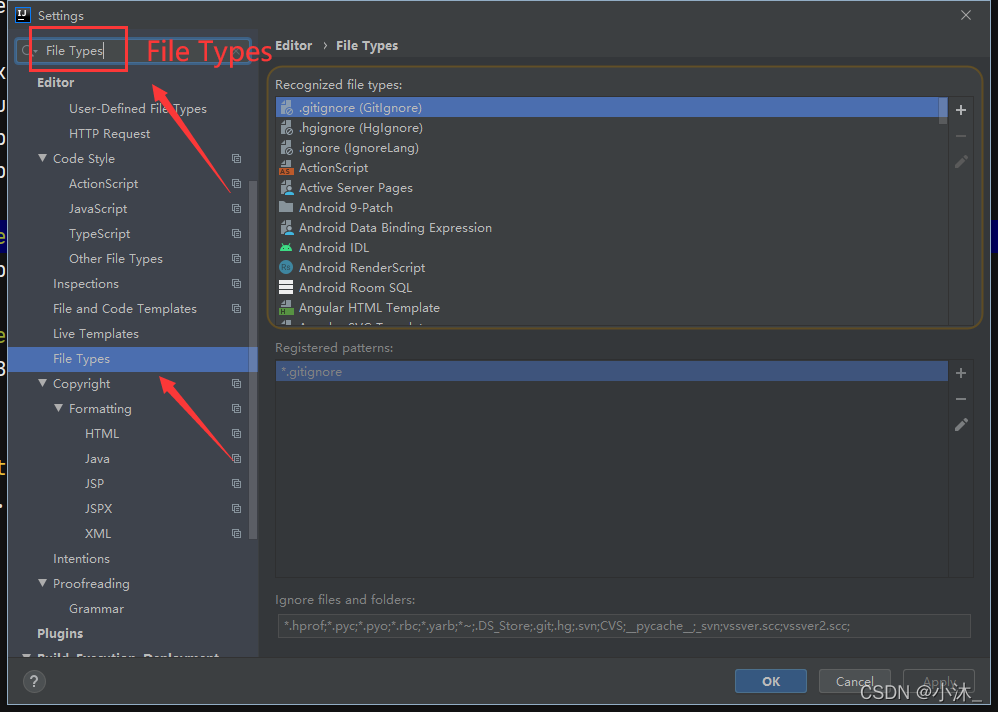Select Angular HTML Template file type

click(x=608, y=307)
